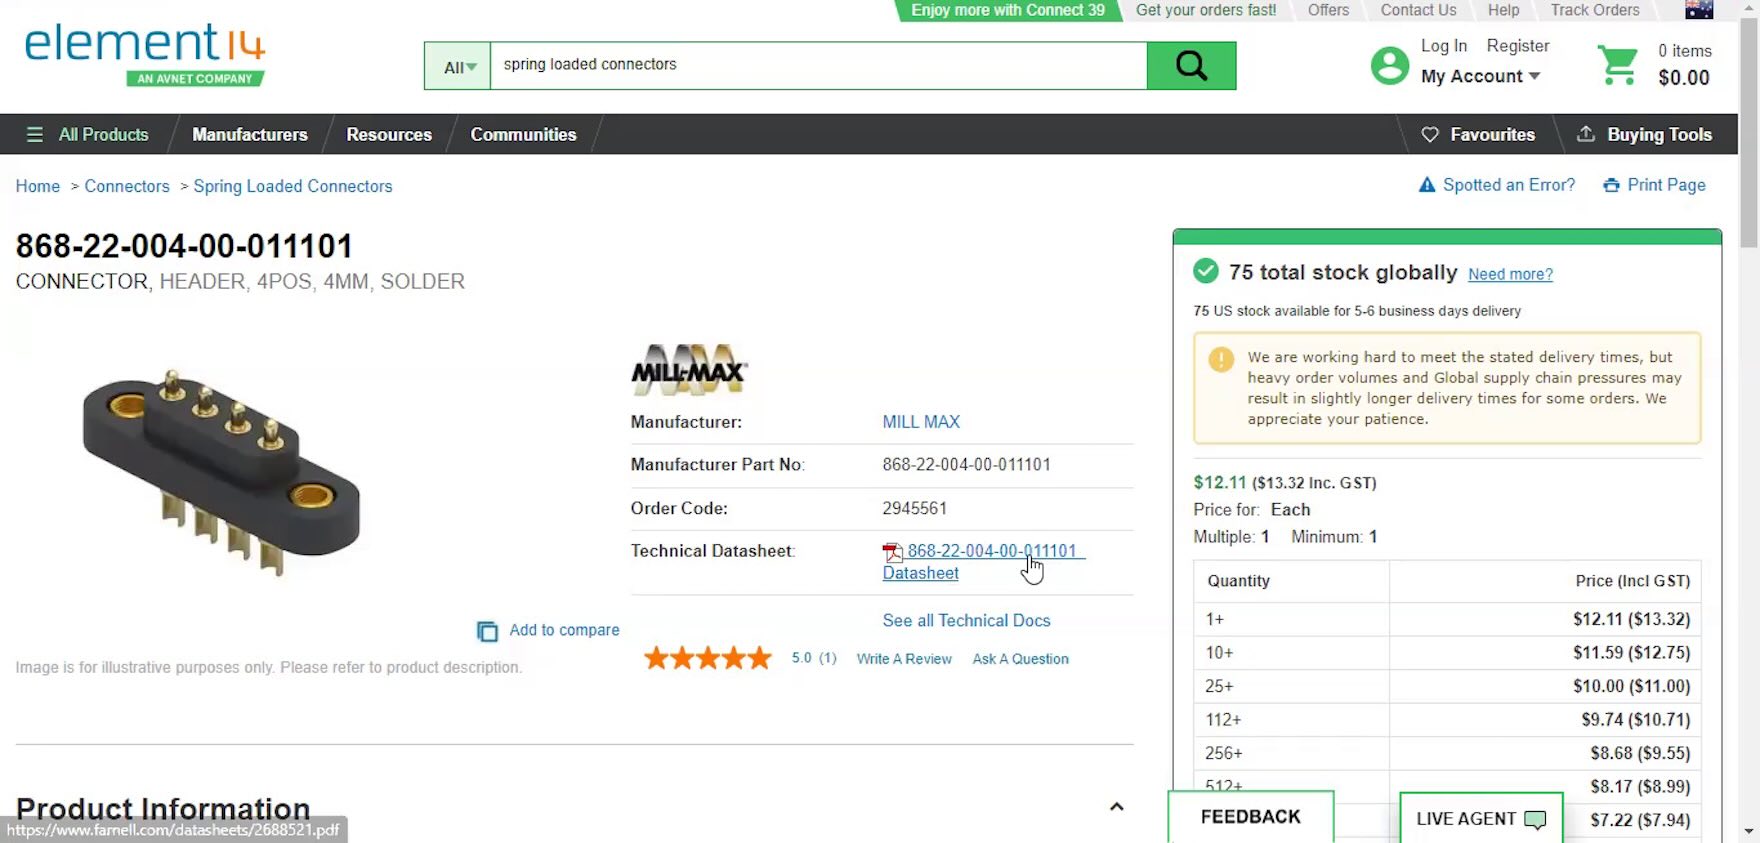Image resolution: width=1760 pixels, height=843 pixels.
Task: Open the PDF datasheet icon
Action: 892,552
